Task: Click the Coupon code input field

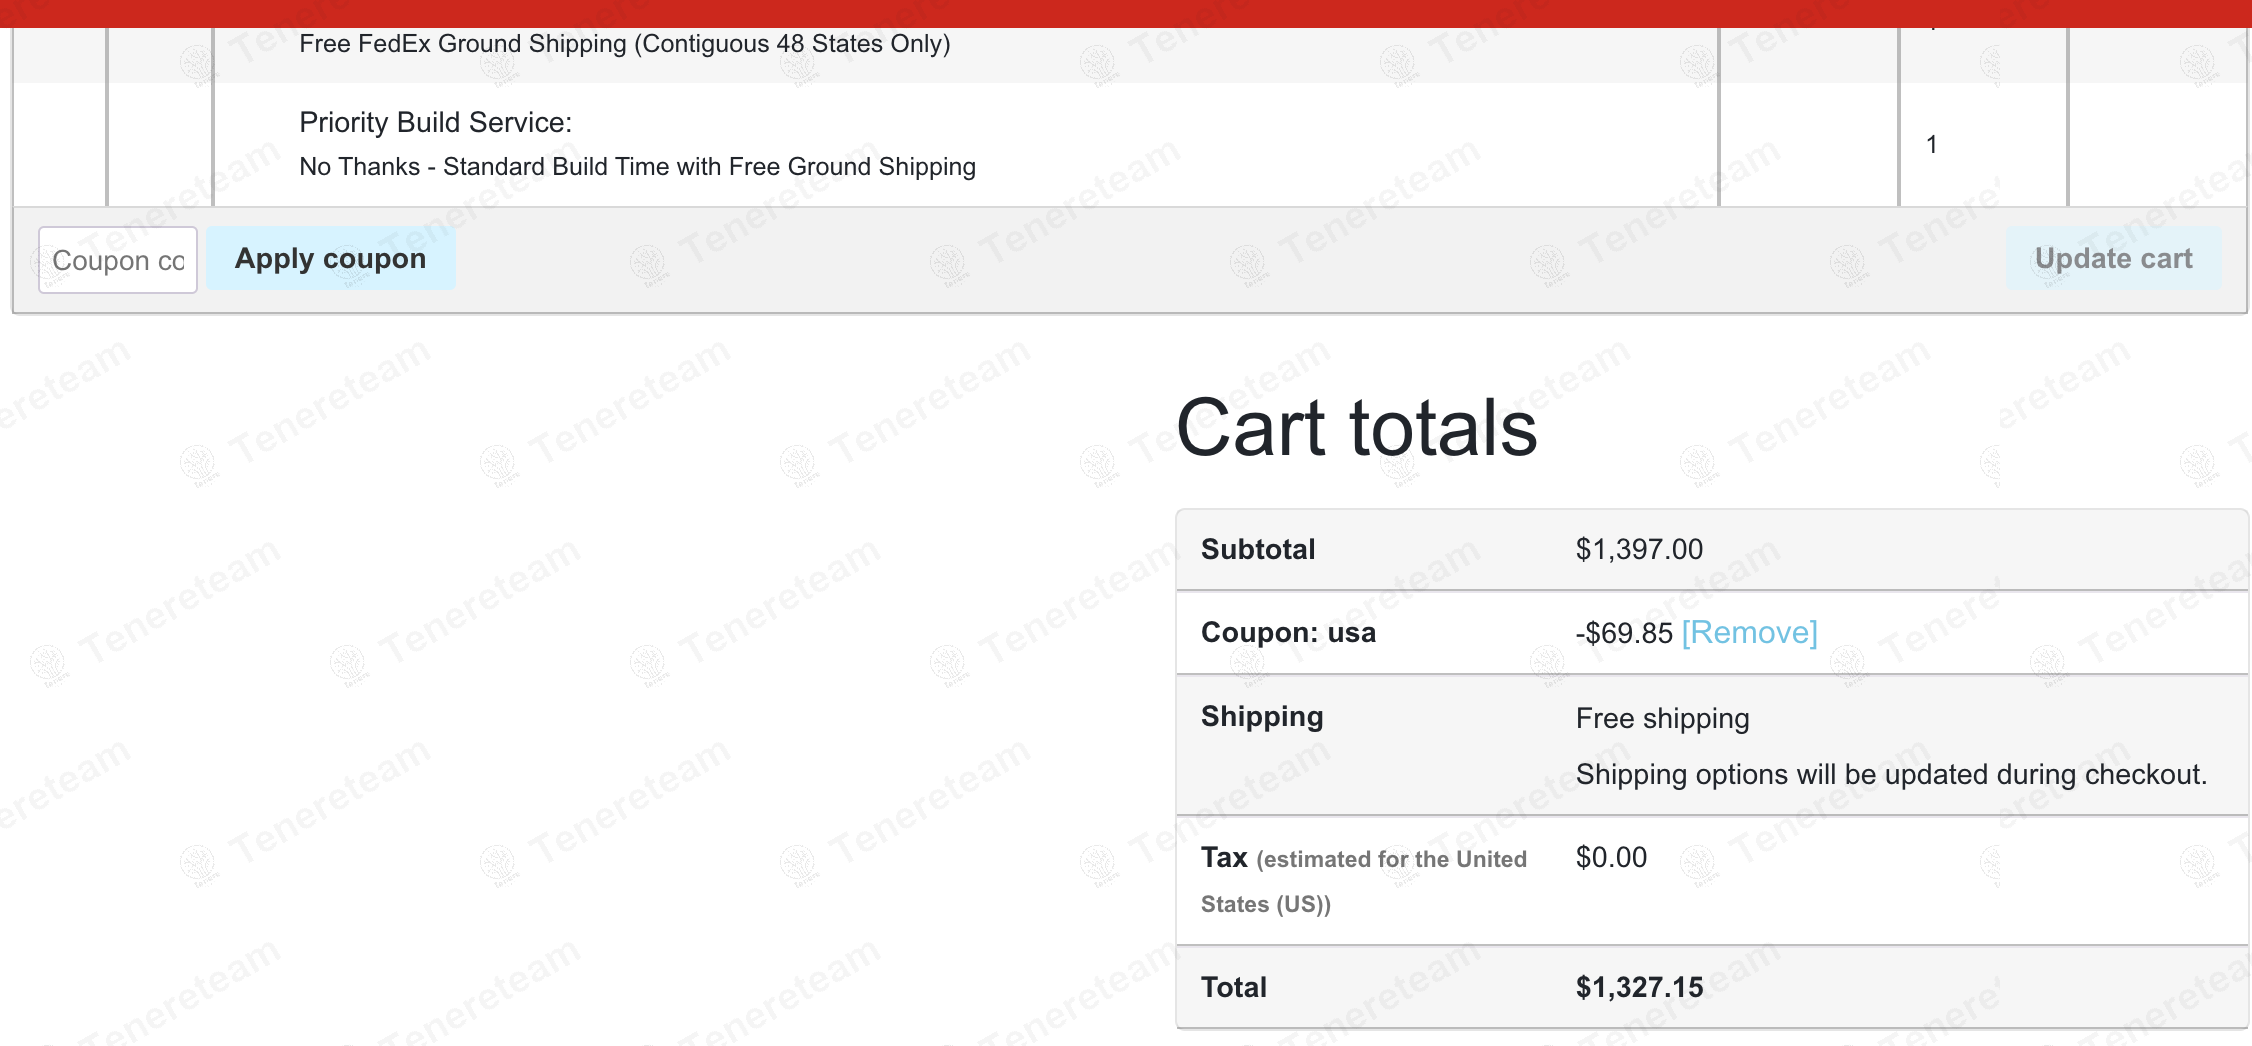Action: [117, 260]
